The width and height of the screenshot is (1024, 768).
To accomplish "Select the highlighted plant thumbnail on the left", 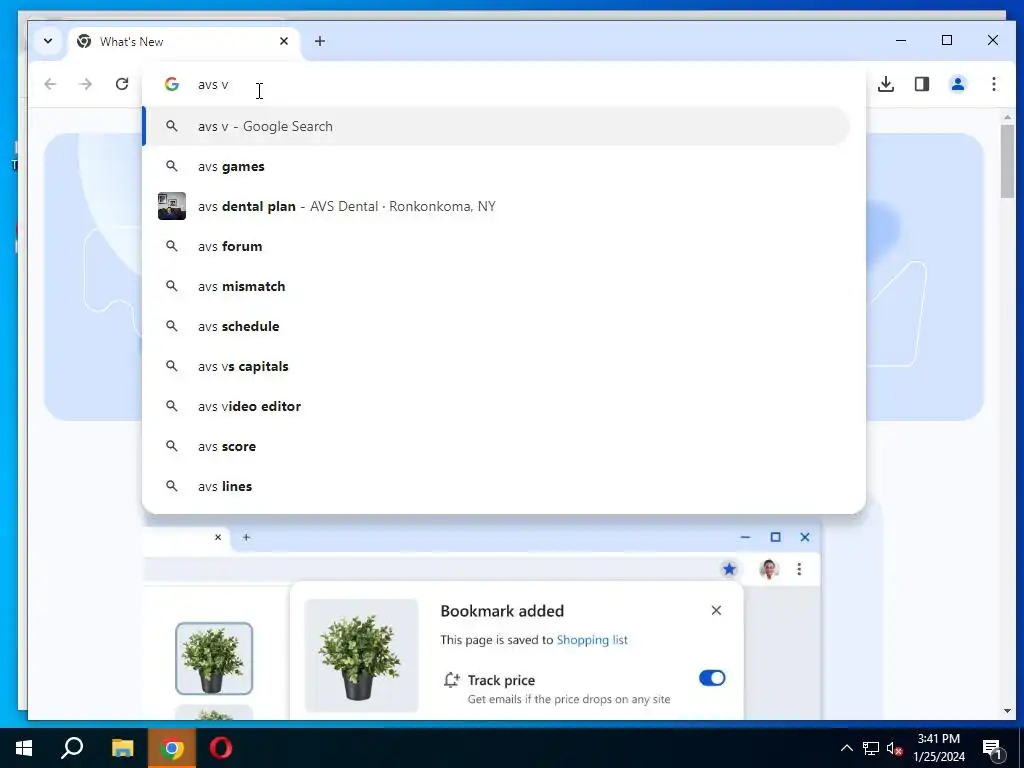I will 214,658.
